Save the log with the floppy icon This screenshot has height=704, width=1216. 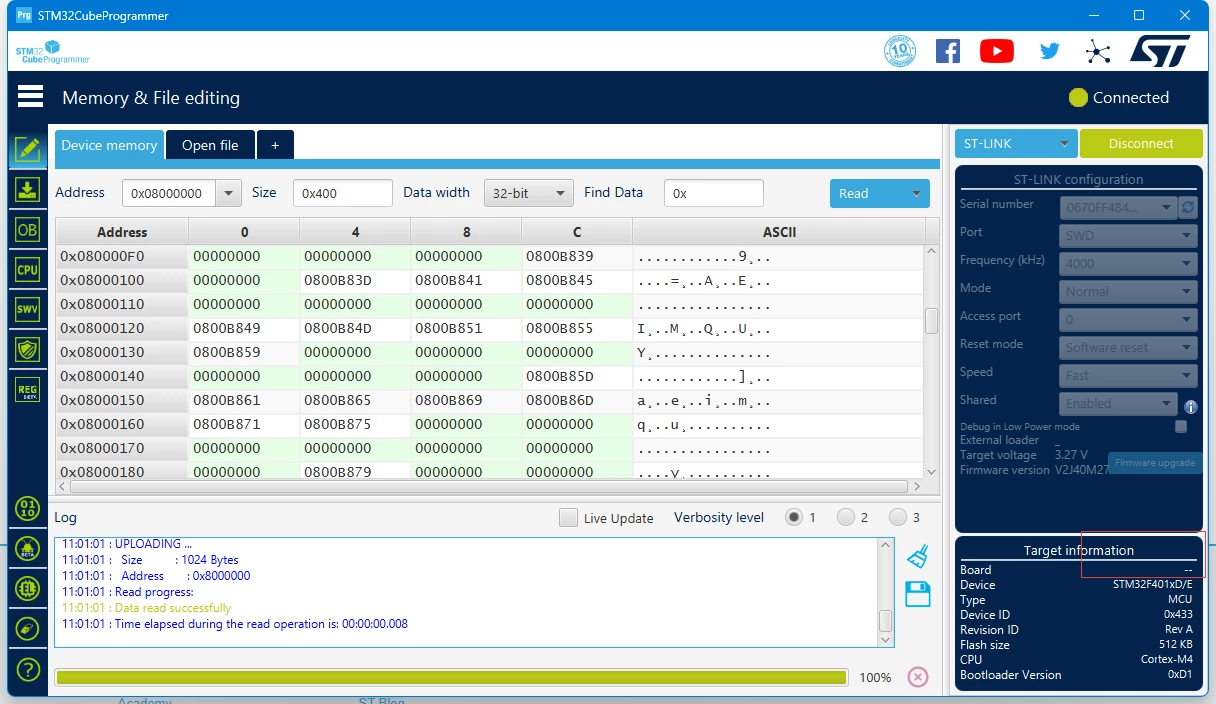[x=918, y=594]
